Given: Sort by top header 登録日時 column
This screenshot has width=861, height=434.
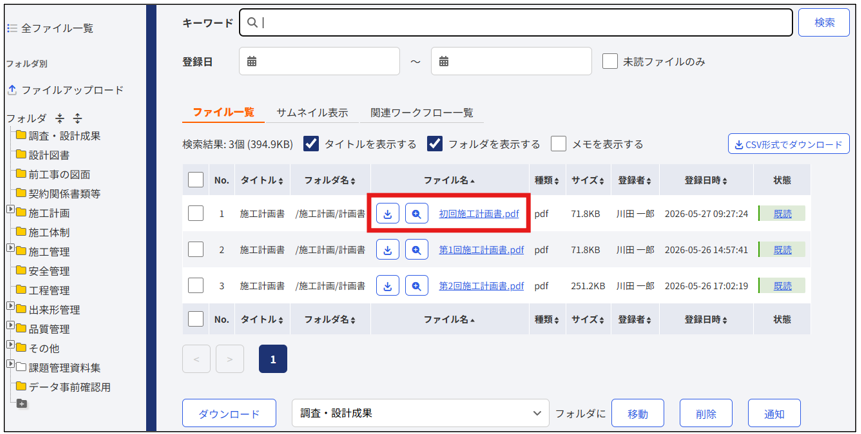Looking at the screenshot, I should (706, 180).
